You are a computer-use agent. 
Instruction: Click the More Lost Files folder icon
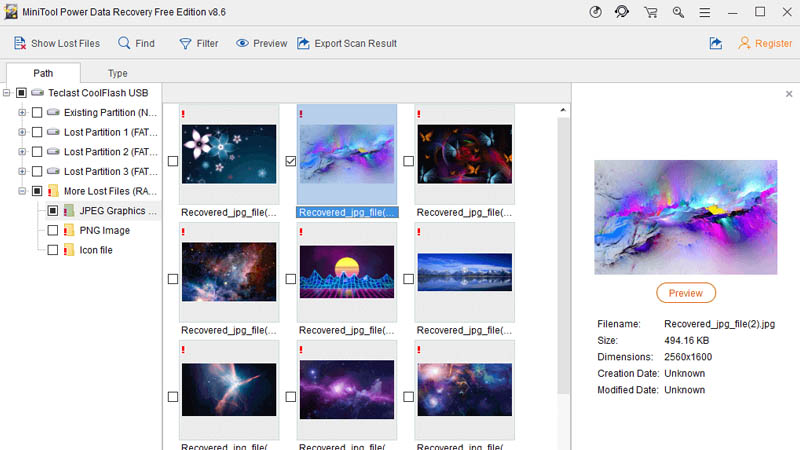click(x=53, y=191)
